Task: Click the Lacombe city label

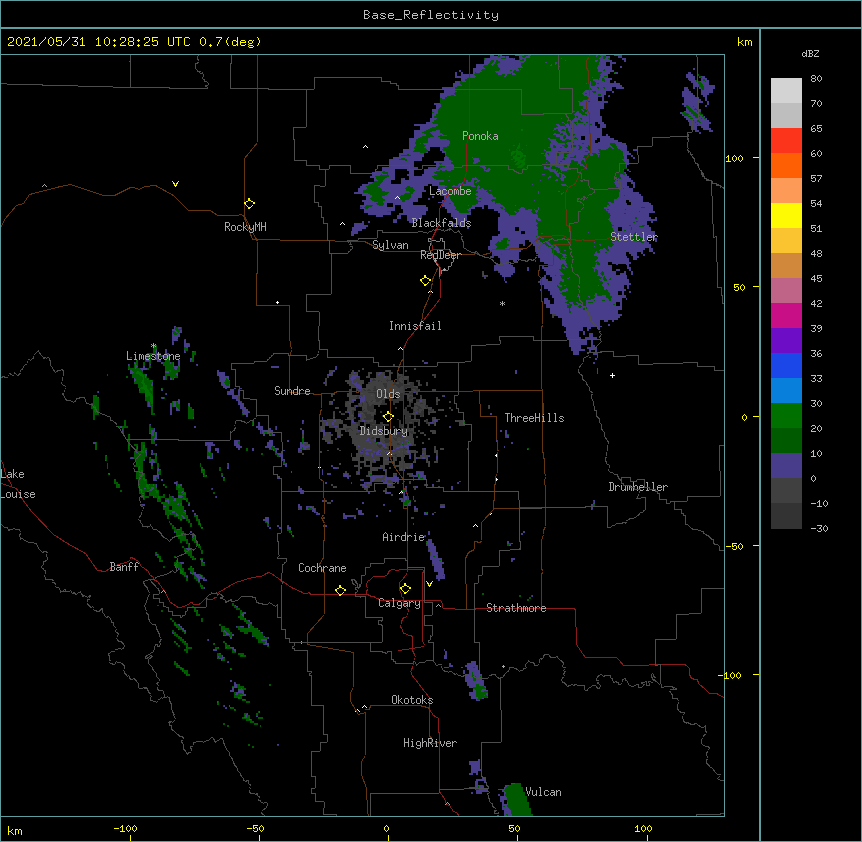Action: (450, 191)
